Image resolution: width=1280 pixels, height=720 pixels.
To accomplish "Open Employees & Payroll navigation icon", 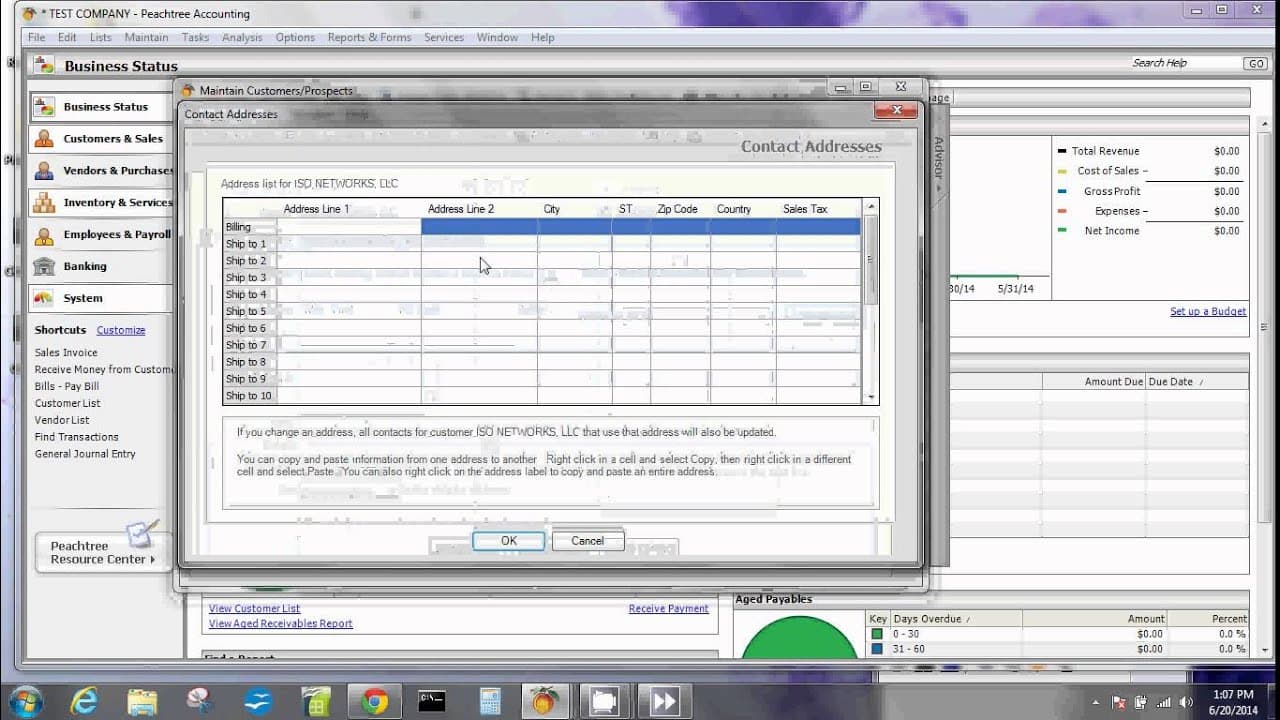I will point(44,237).
